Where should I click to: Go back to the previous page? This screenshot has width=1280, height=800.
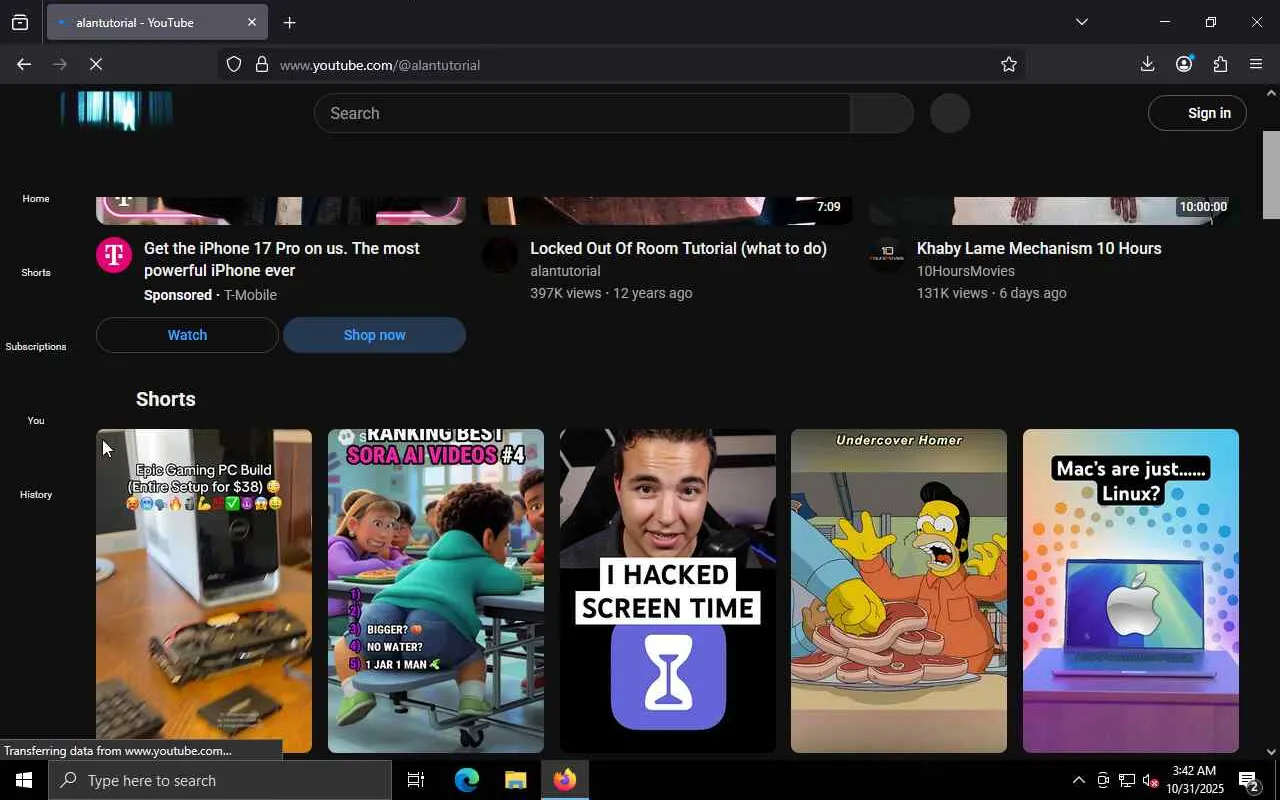pos(23,64)
